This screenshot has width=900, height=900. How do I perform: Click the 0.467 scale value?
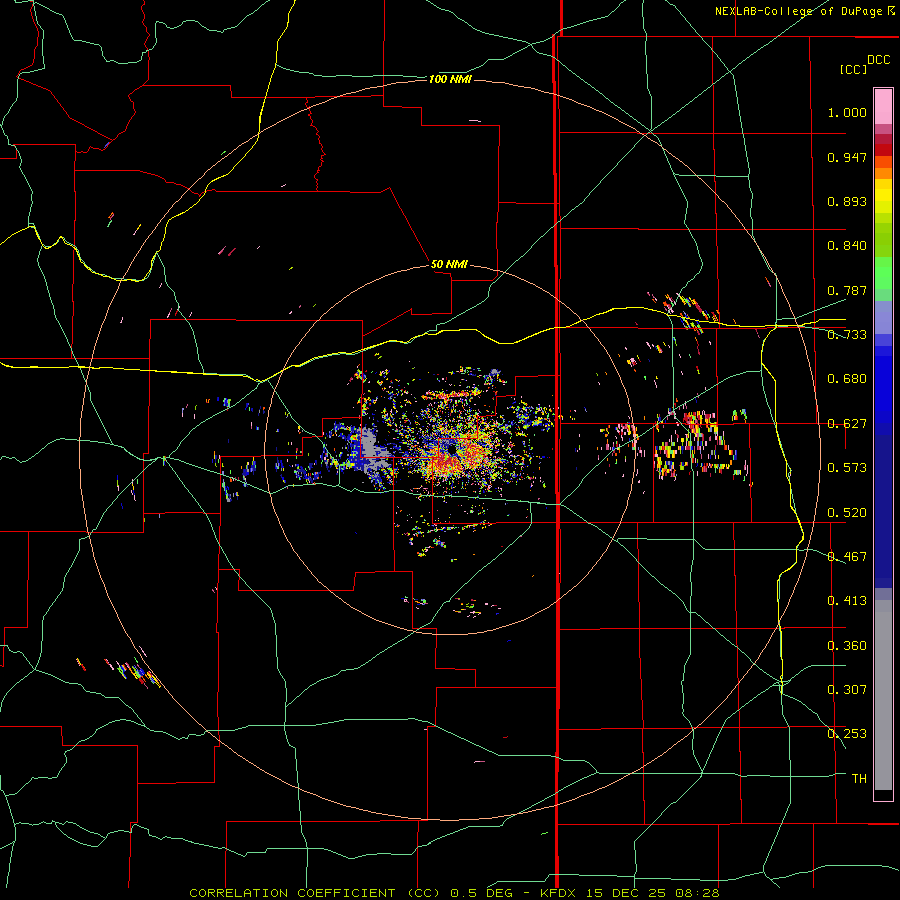pyautogui.click(x=847, y=557)
